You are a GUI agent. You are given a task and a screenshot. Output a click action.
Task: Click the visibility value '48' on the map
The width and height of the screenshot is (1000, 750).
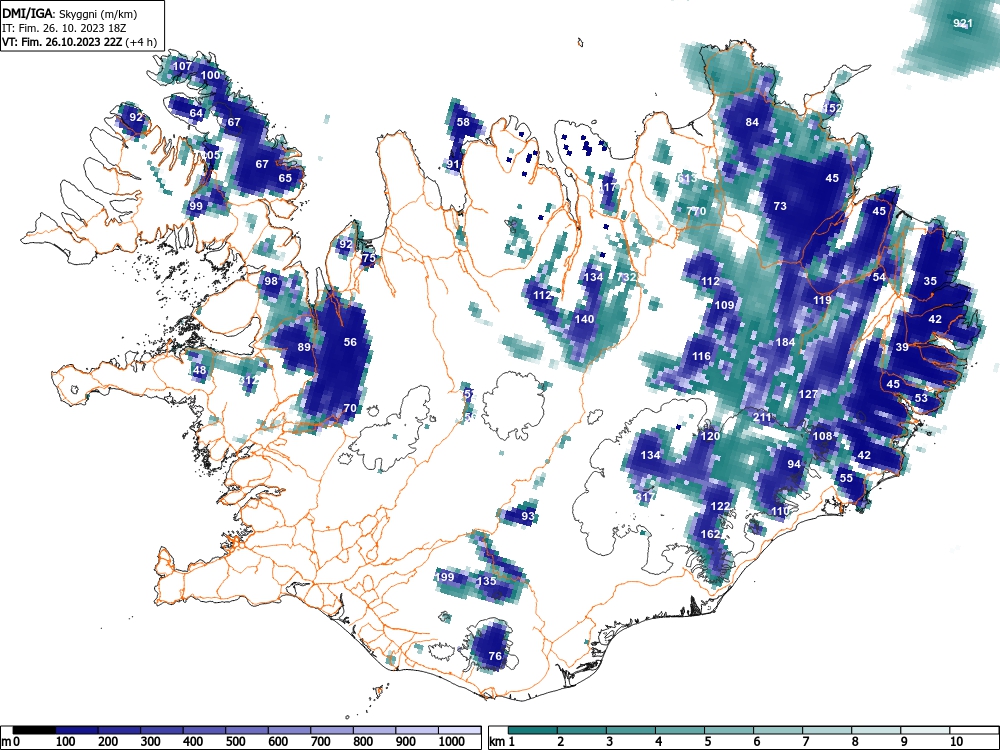coord(200,371)
